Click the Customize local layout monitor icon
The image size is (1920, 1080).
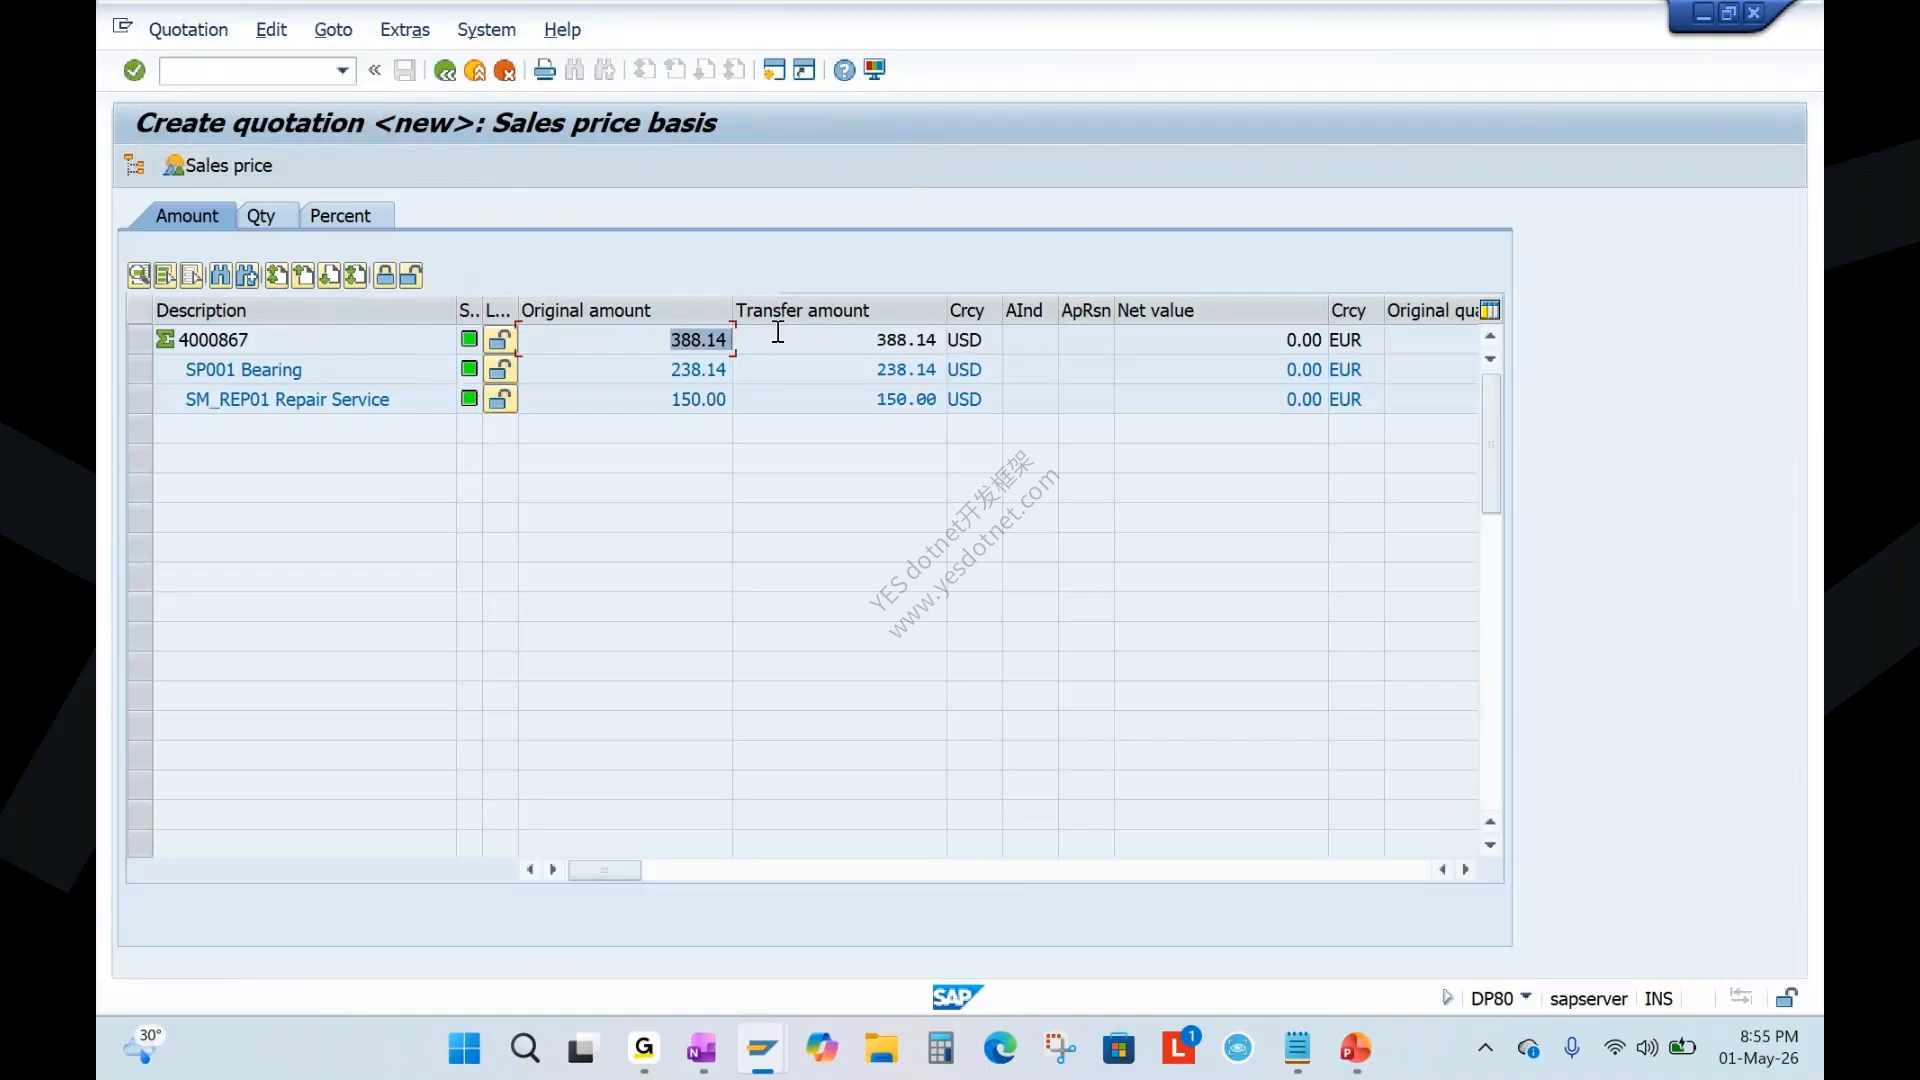click(x=875, y=70)
